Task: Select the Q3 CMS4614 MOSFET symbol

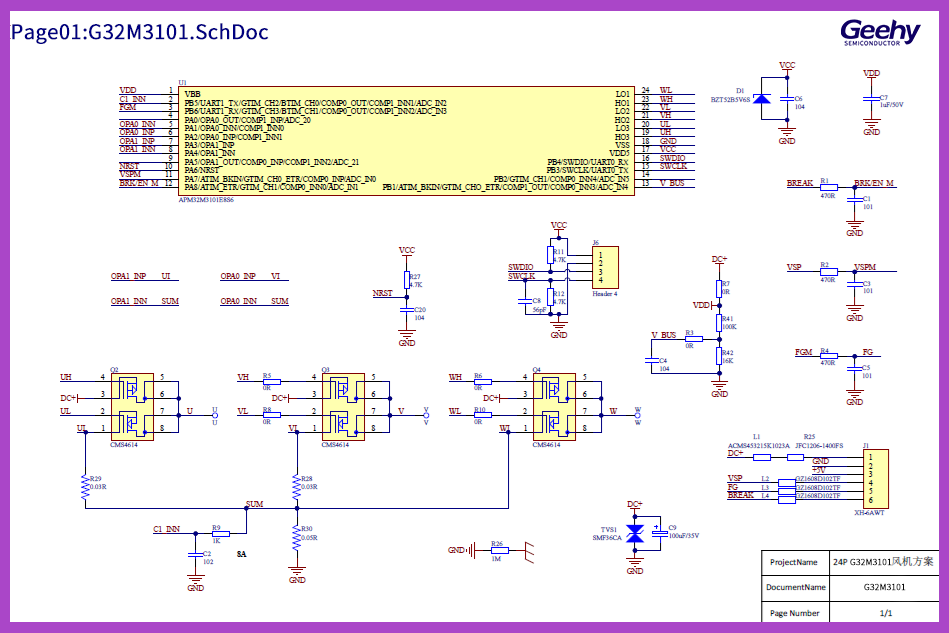Action: (343, 402)
